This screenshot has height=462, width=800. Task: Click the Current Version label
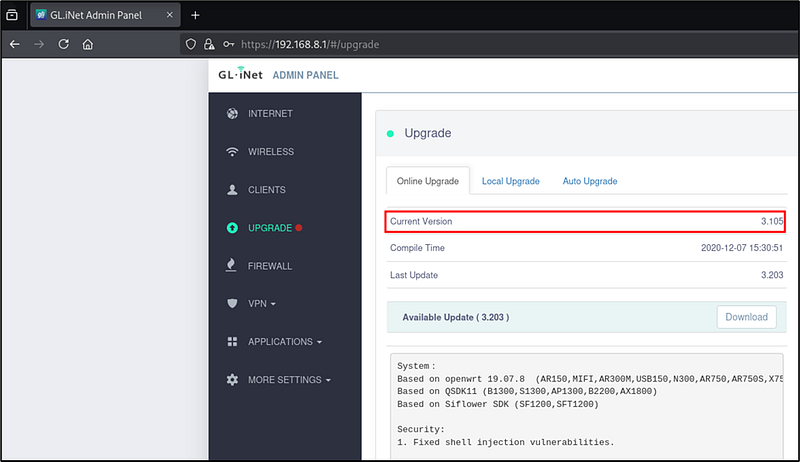(421, 221)
